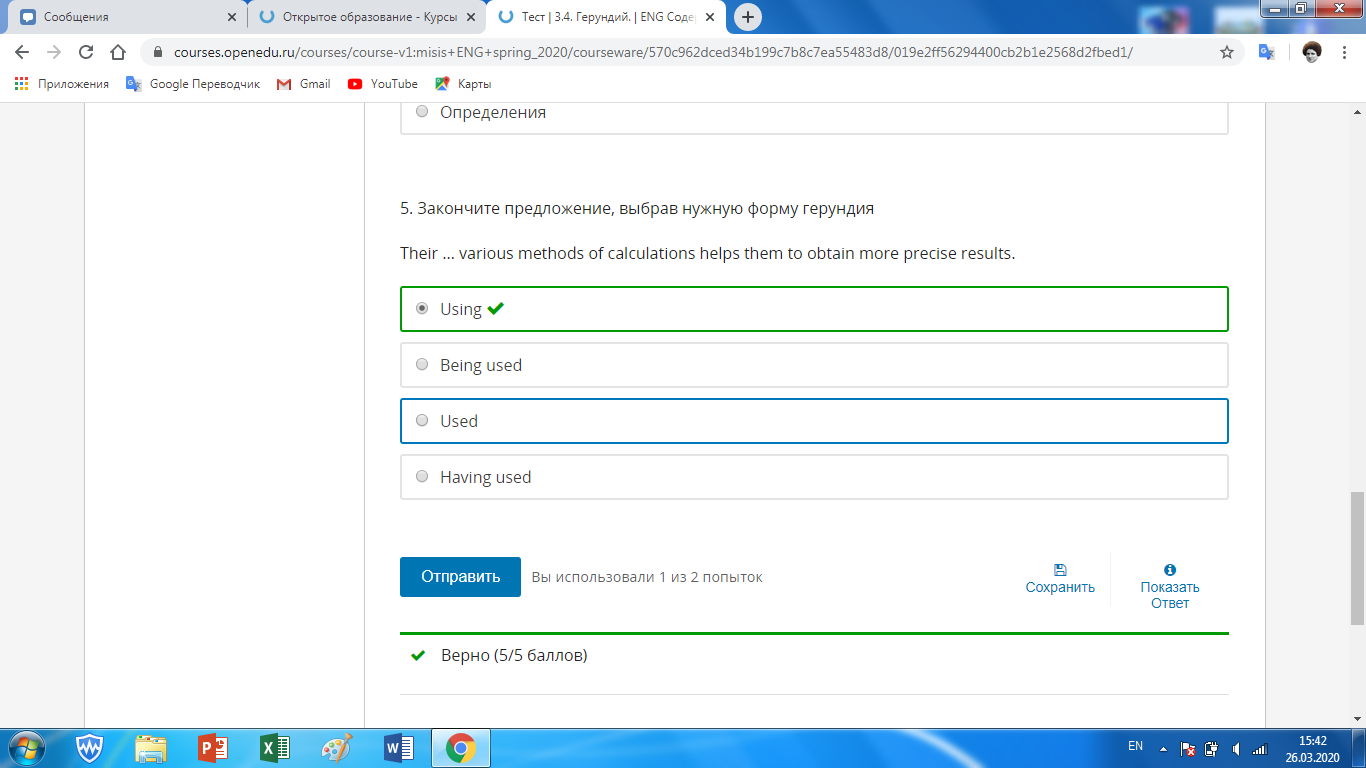The height and width of the screenshot is (768, 1366).
Task: Click the address bar URL
Action: 652,53
